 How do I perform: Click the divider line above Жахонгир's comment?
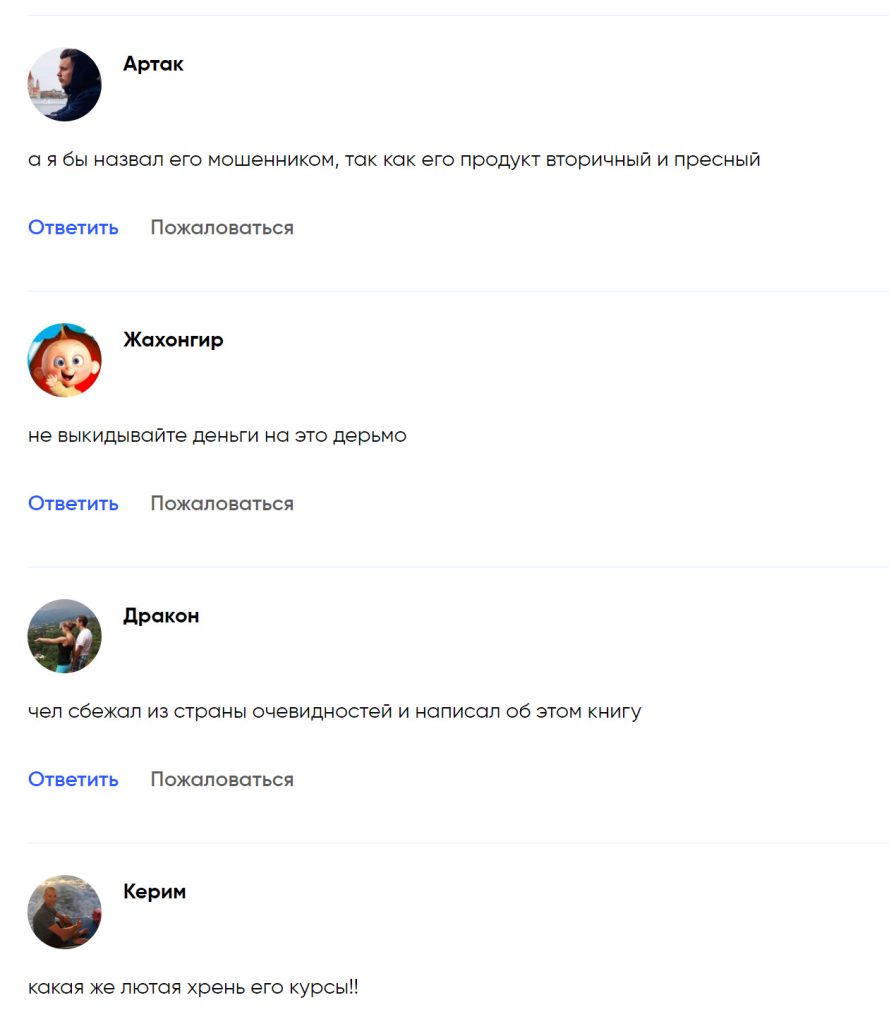pyautogui.click(x=458, y=291)
